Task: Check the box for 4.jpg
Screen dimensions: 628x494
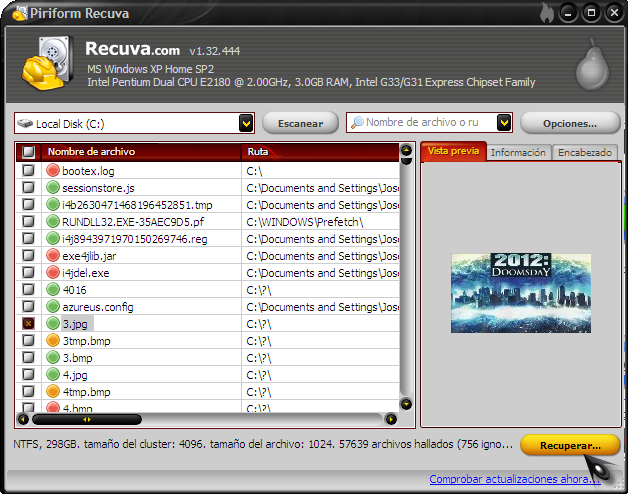Action: click(x=28, y=375)
